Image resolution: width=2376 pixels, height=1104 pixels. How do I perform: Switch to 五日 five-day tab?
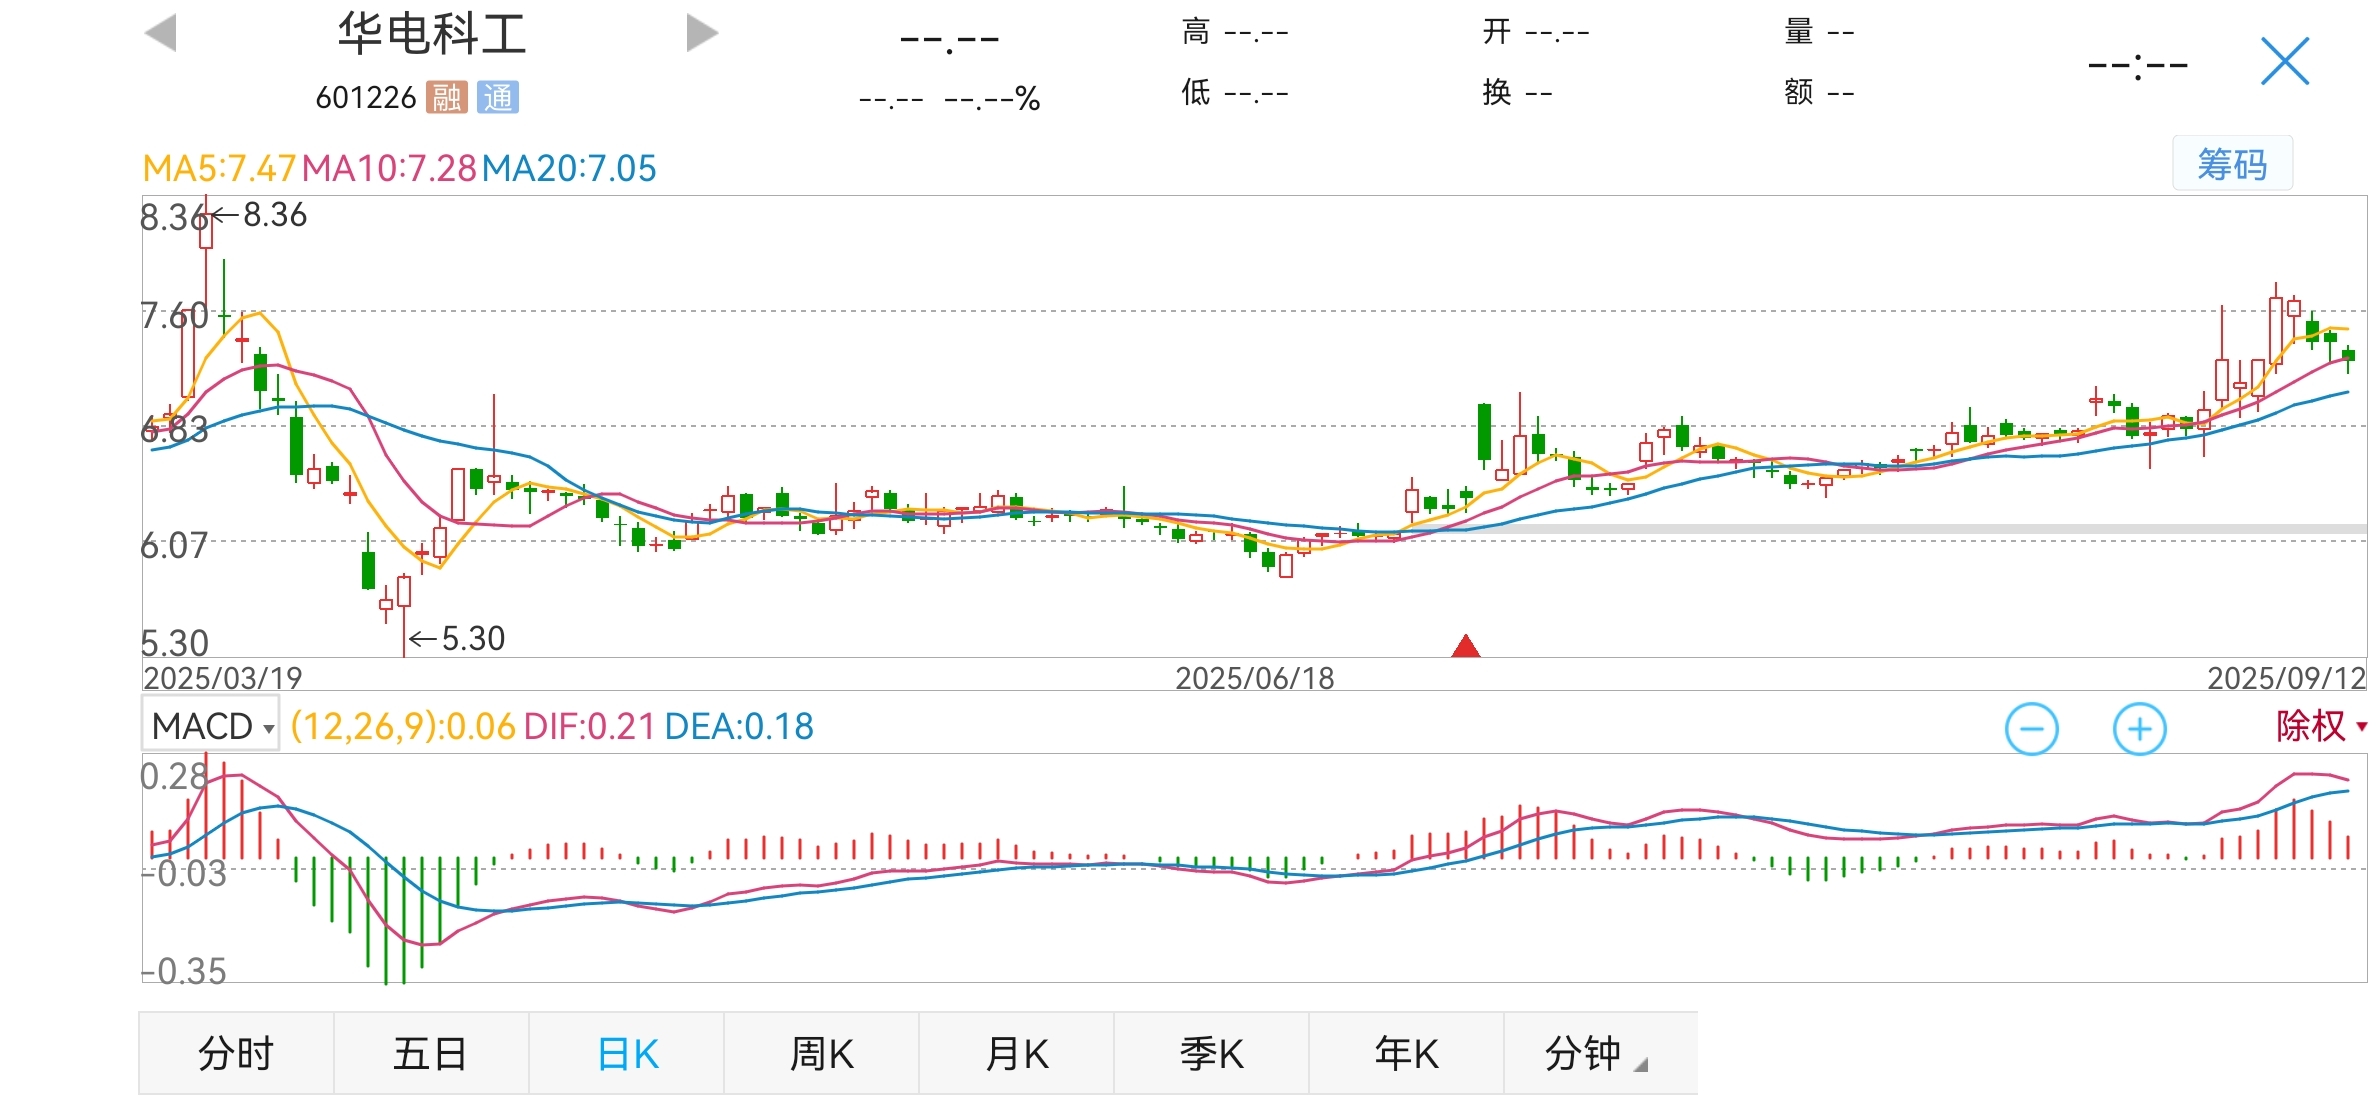(x=431, y=1053)
